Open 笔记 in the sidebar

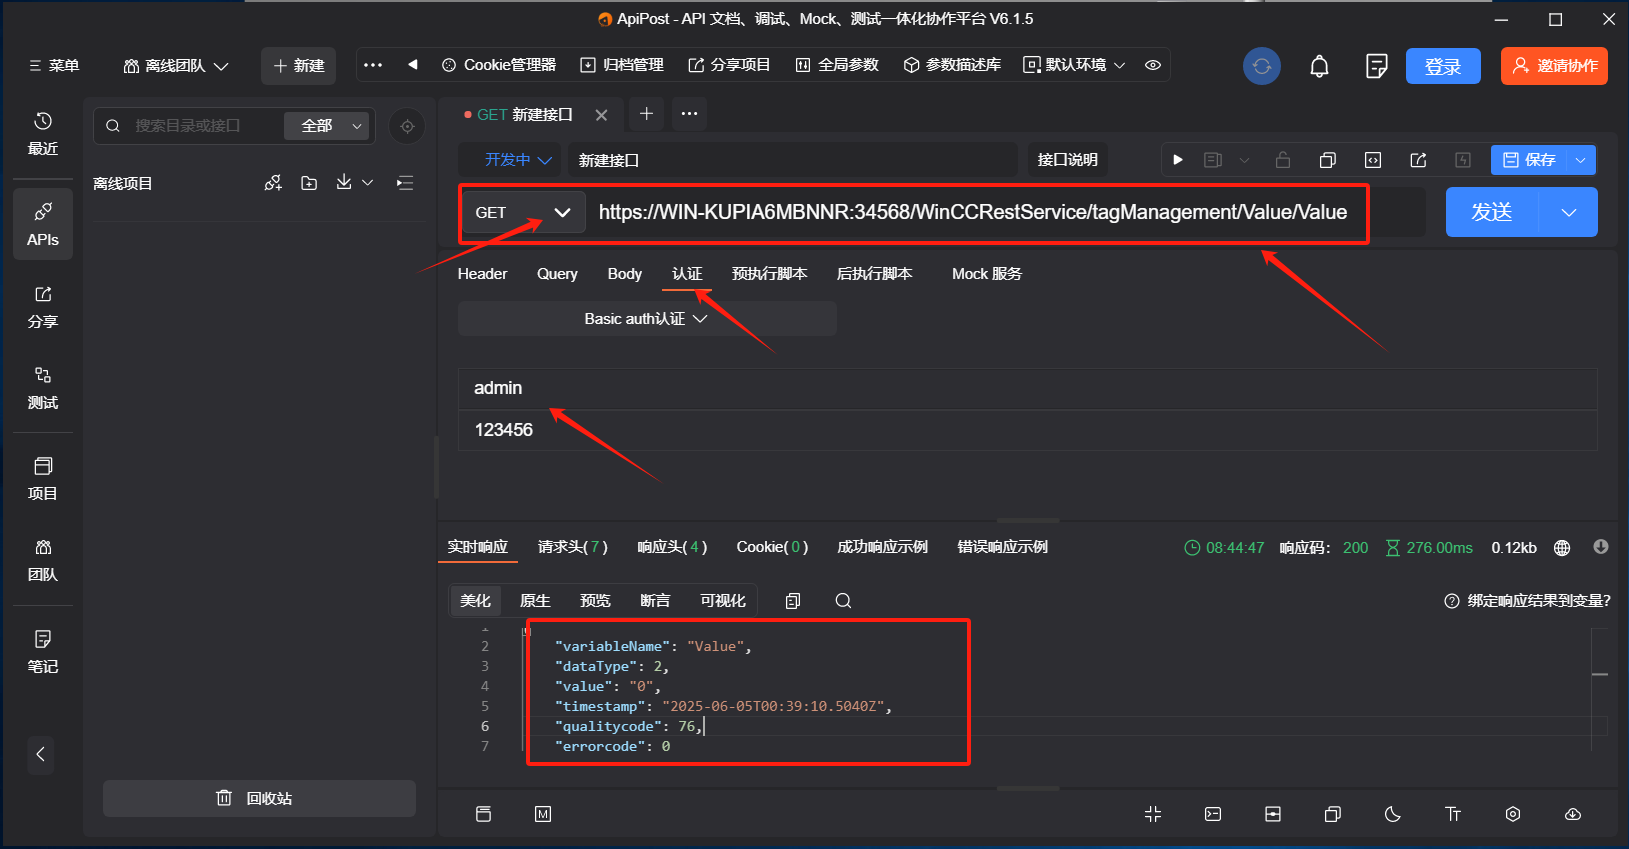coord(43,652)
